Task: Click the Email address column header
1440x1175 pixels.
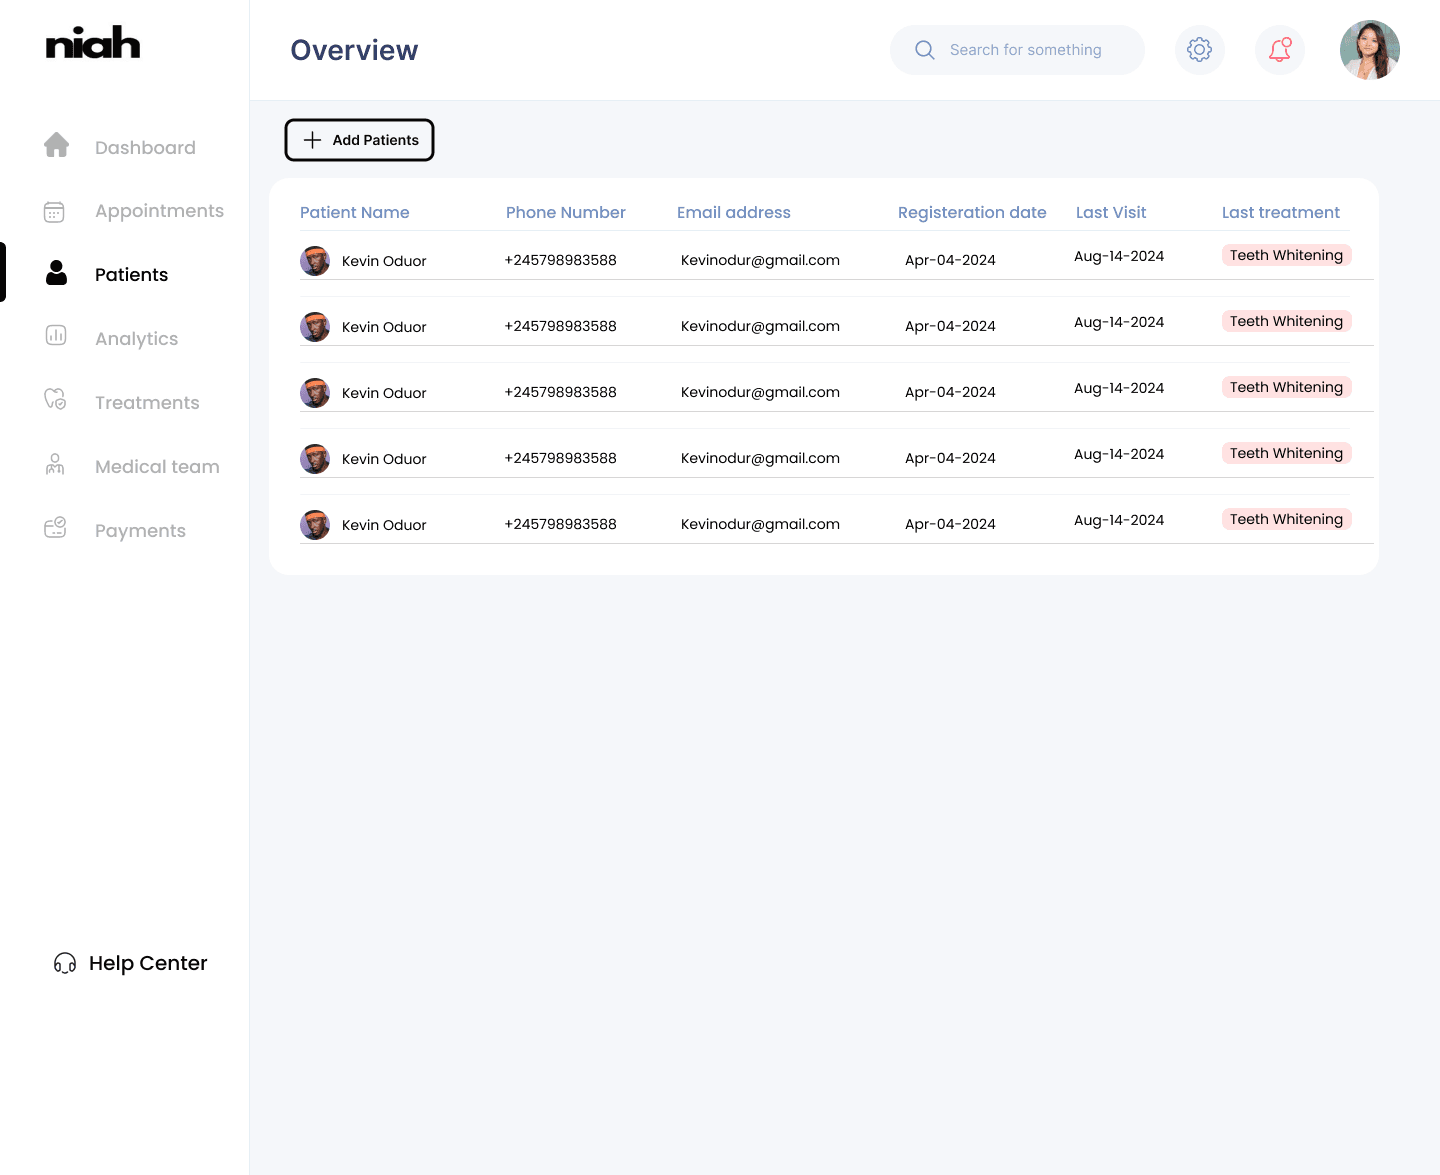Action: click(x=734, y=212)
